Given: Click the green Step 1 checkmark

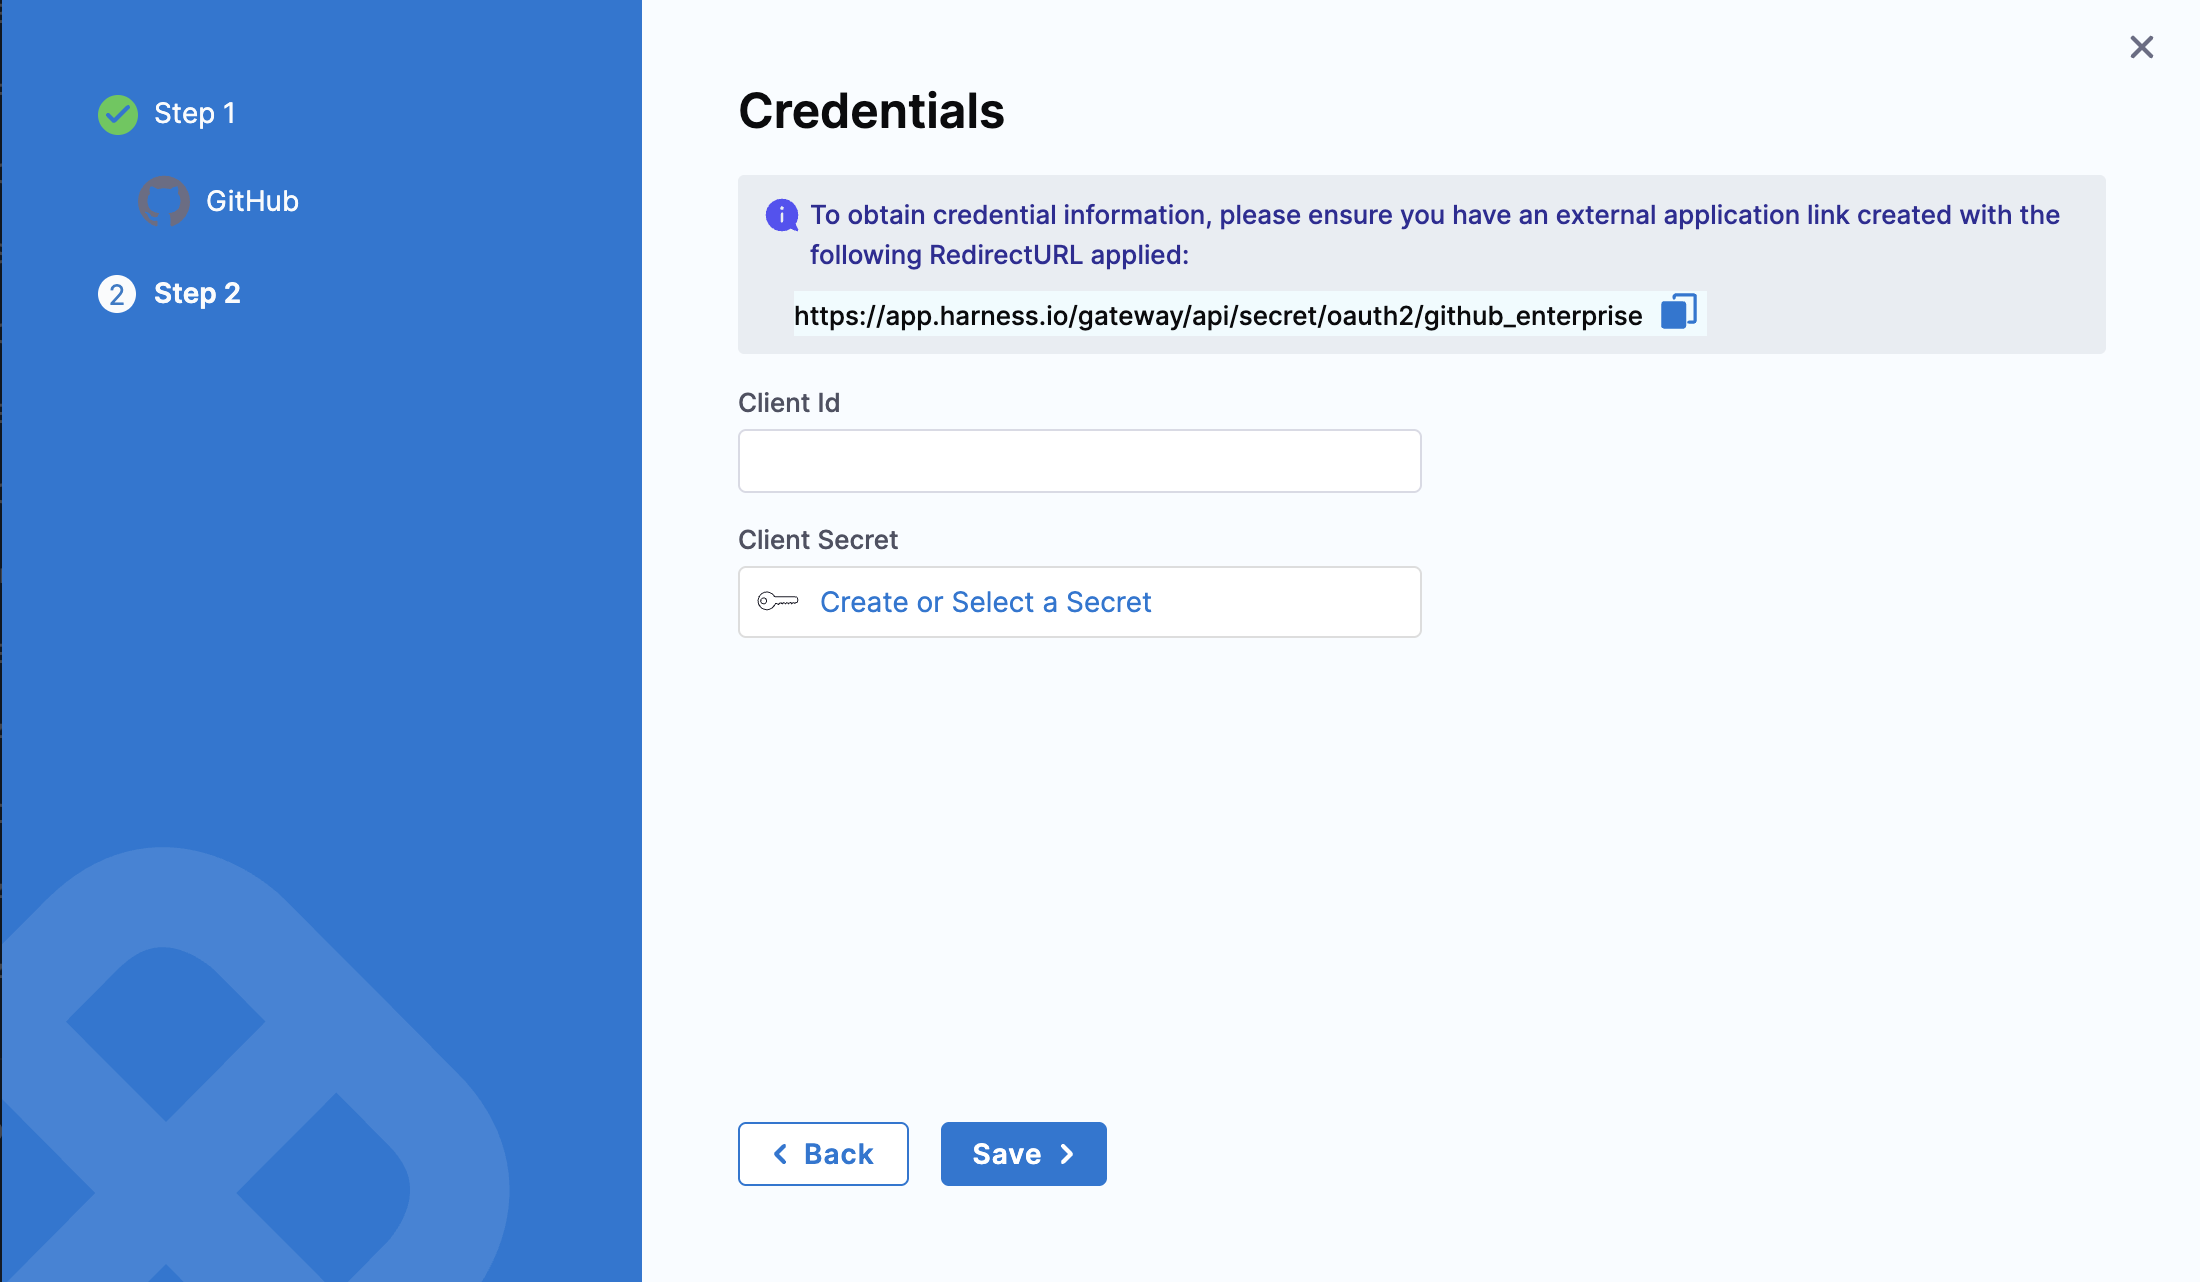Looking at the screenshot, I should point(118,115).
